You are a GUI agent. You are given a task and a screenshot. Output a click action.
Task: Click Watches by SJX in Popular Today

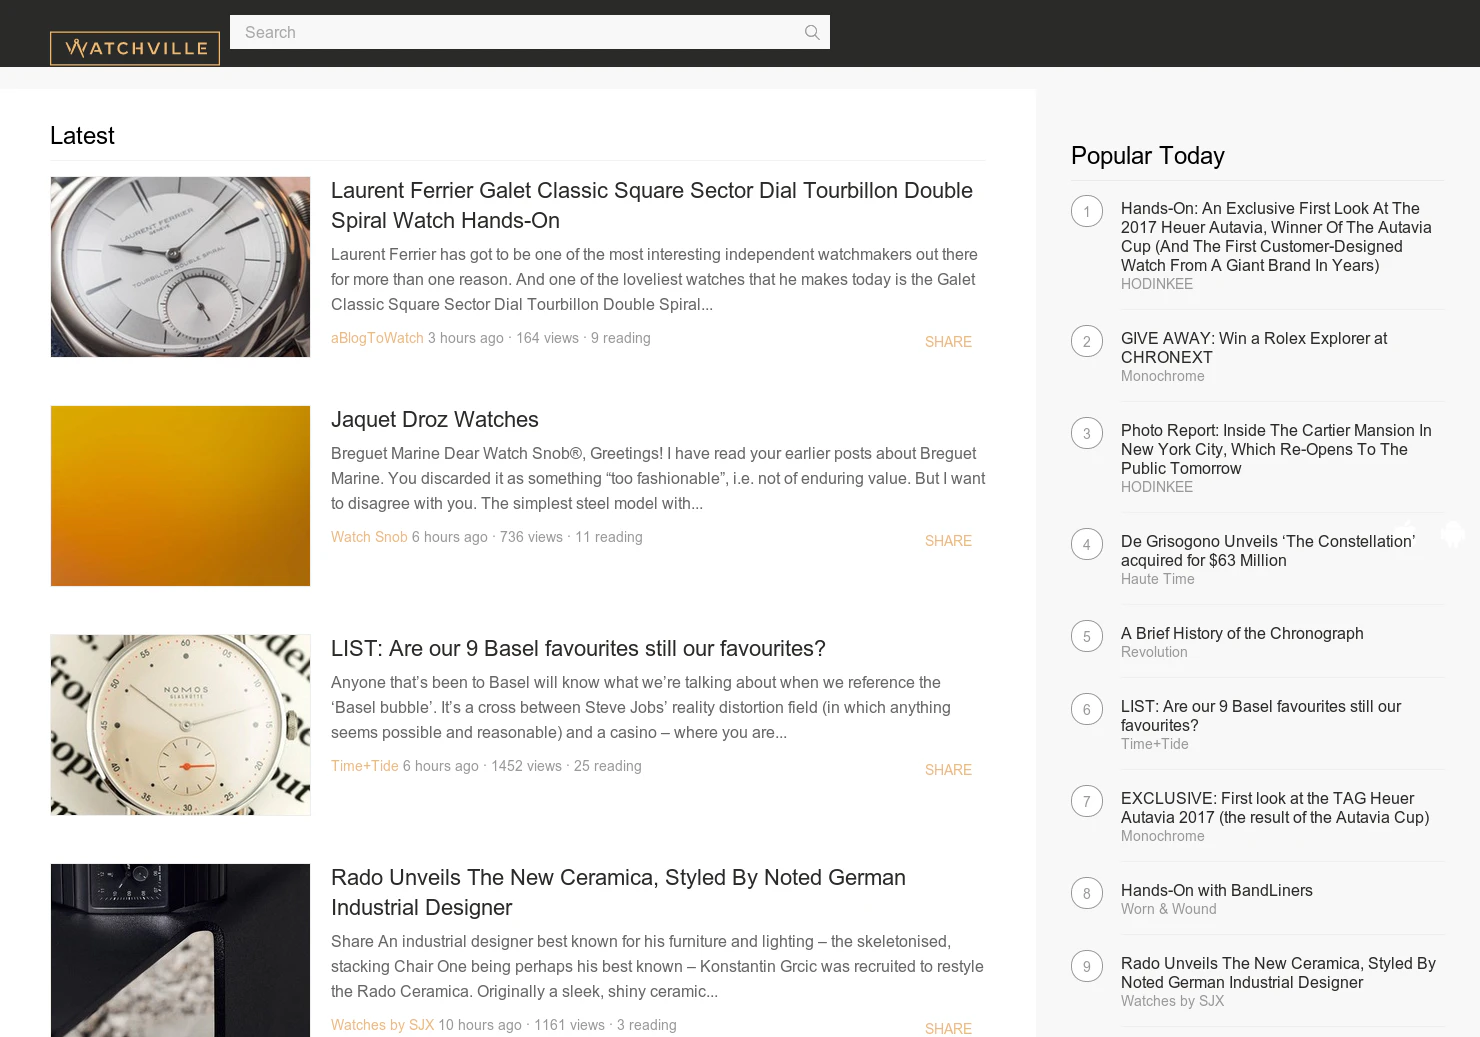tap(1172, 1001)
